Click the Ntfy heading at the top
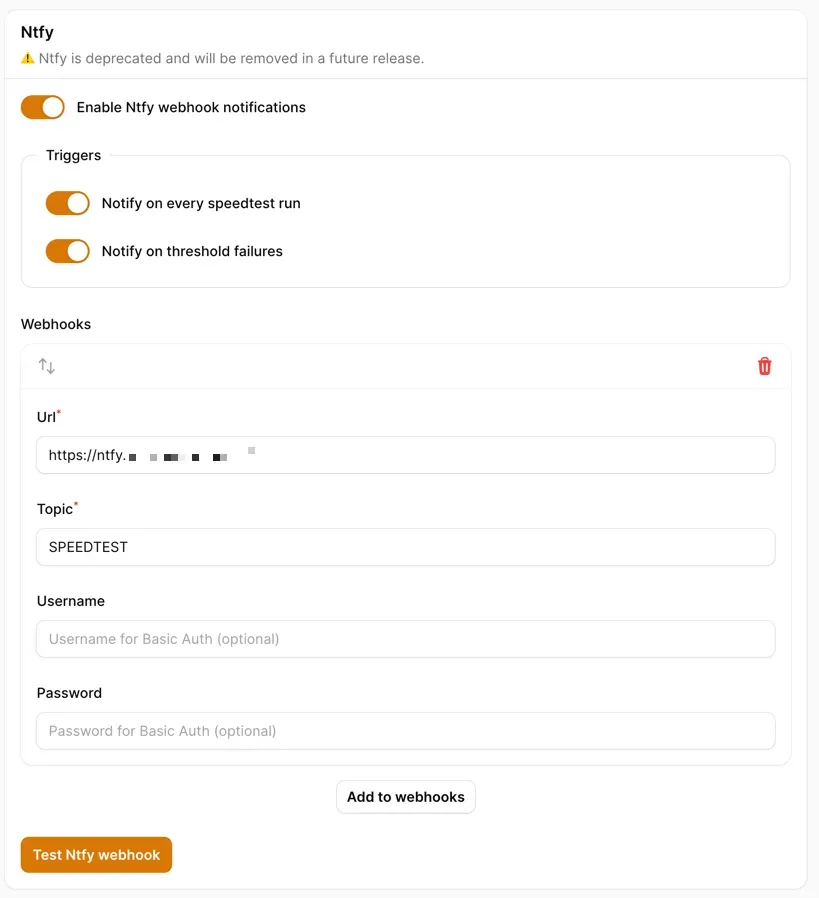 (x=36, y=32)
